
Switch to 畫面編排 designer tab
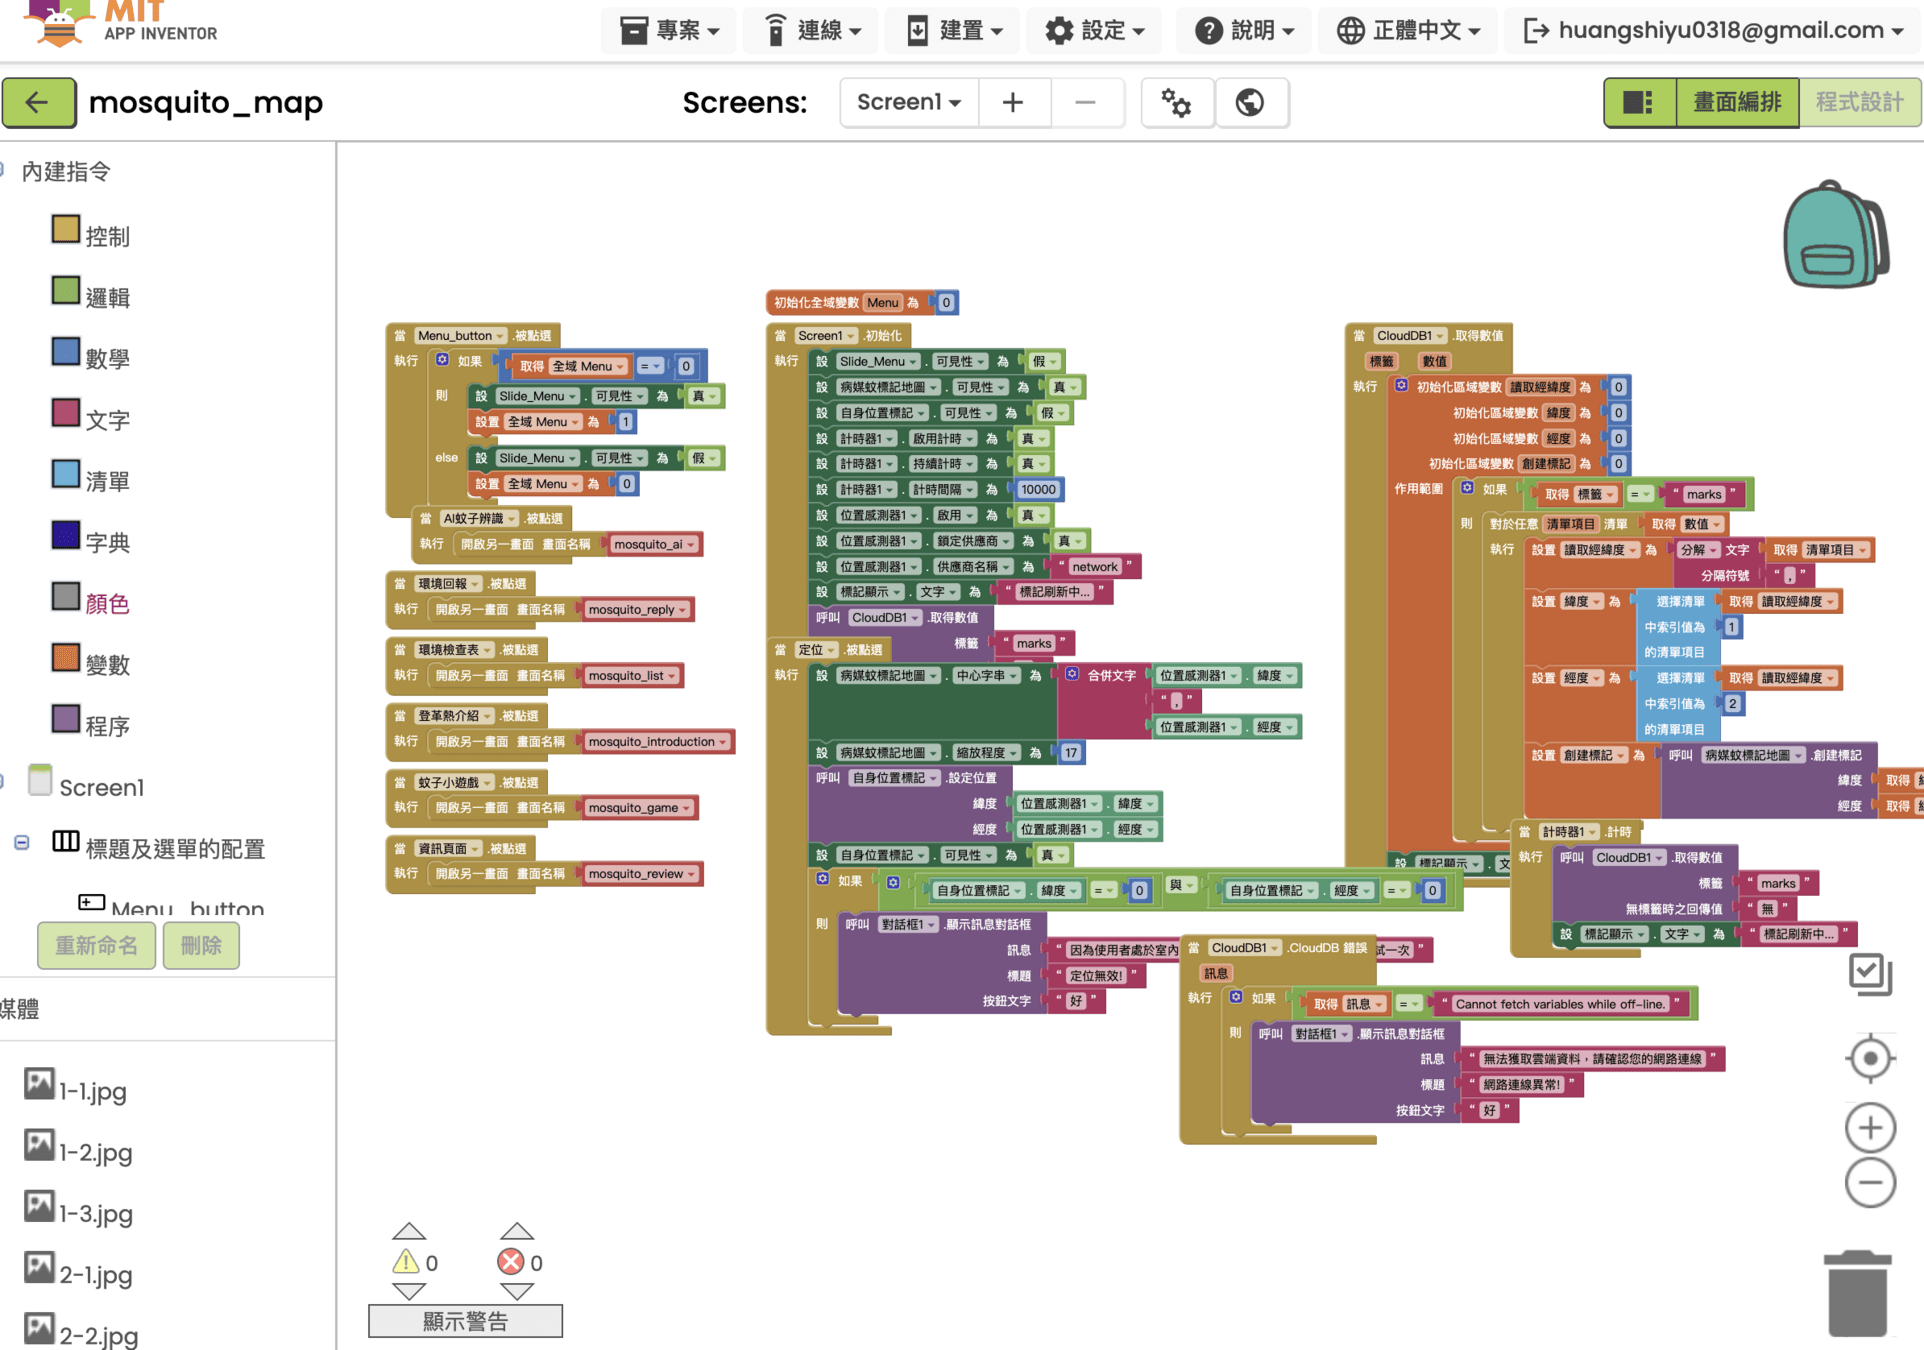point(1736,102)
